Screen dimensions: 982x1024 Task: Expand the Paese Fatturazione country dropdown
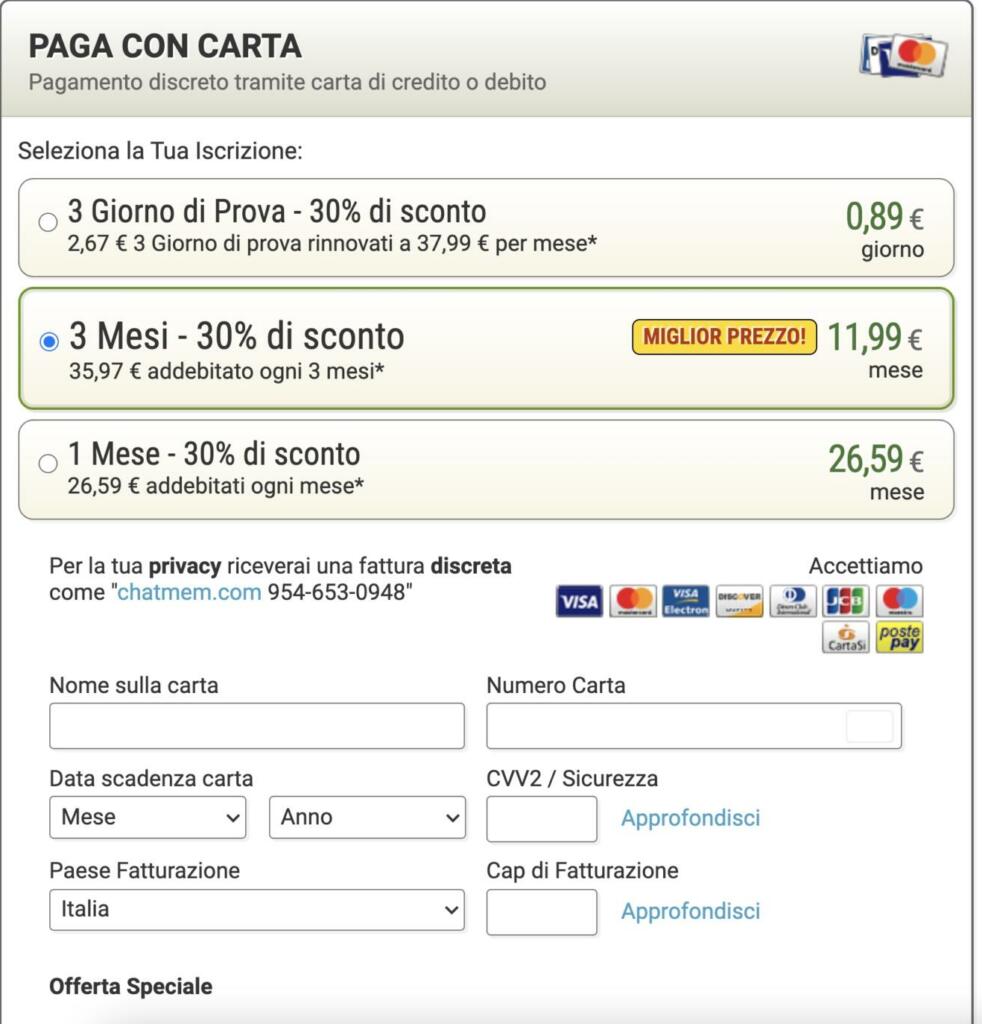(x=257, y=910)
